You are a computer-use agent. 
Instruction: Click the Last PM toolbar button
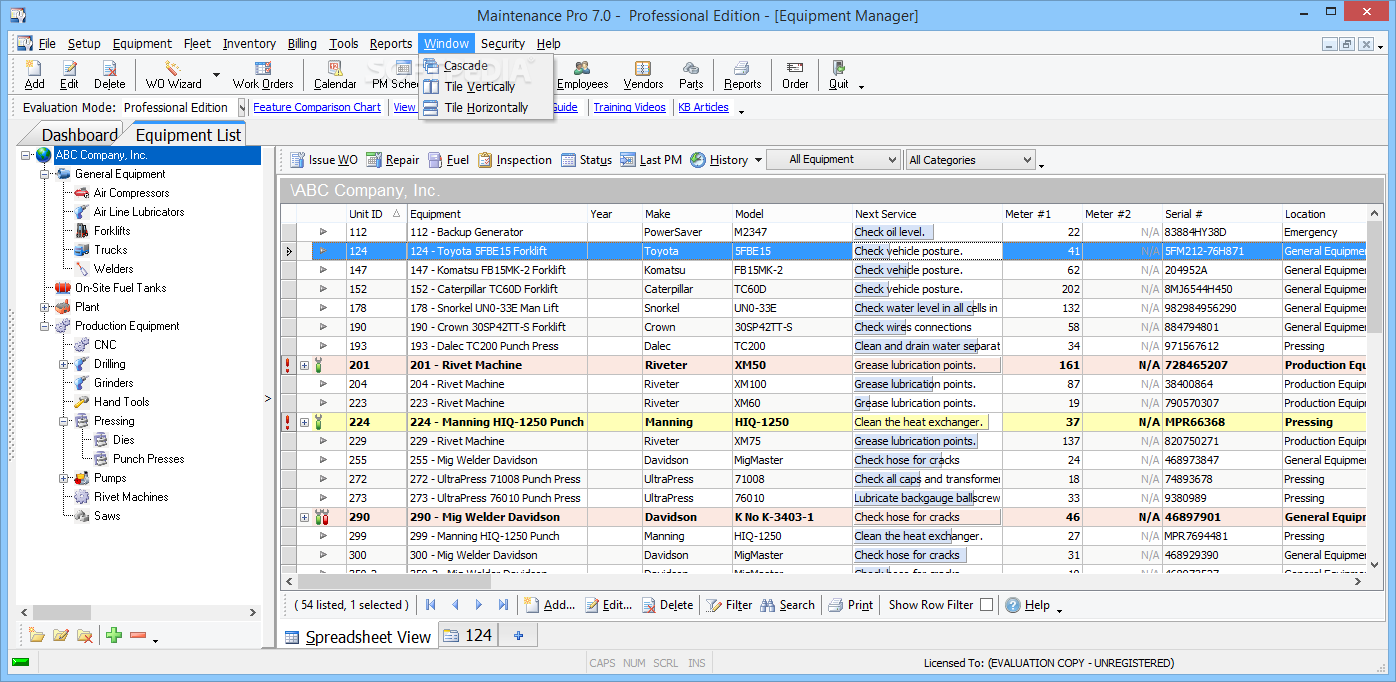click(651, 160)
